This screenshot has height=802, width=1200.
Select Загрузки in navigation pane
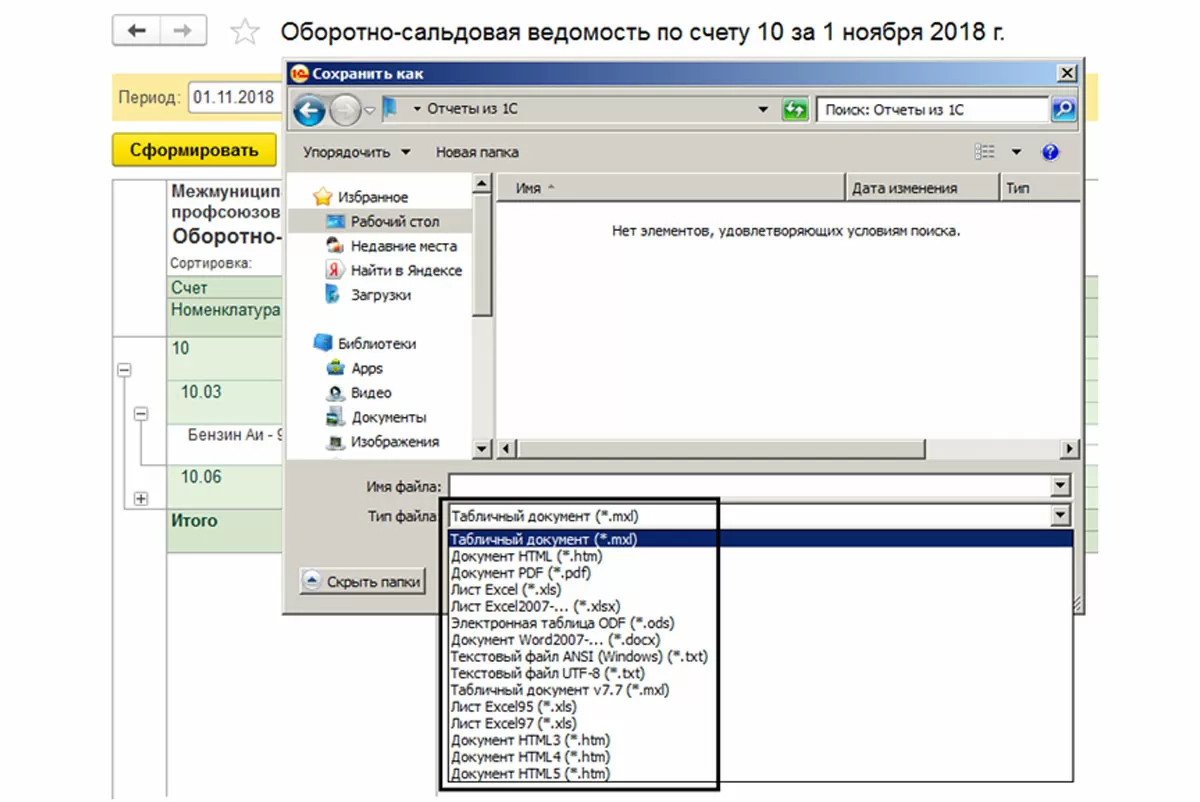368,295
